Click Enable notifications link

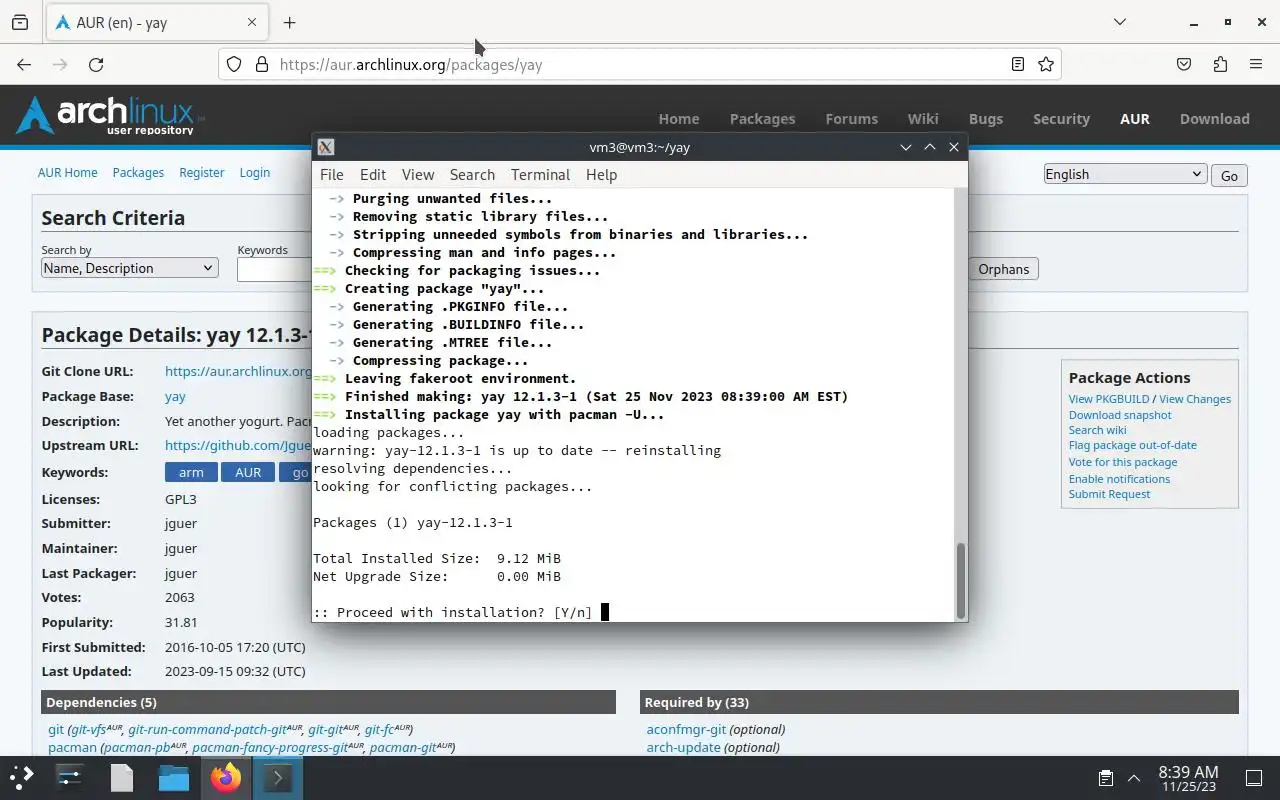tap(1119, 479)
